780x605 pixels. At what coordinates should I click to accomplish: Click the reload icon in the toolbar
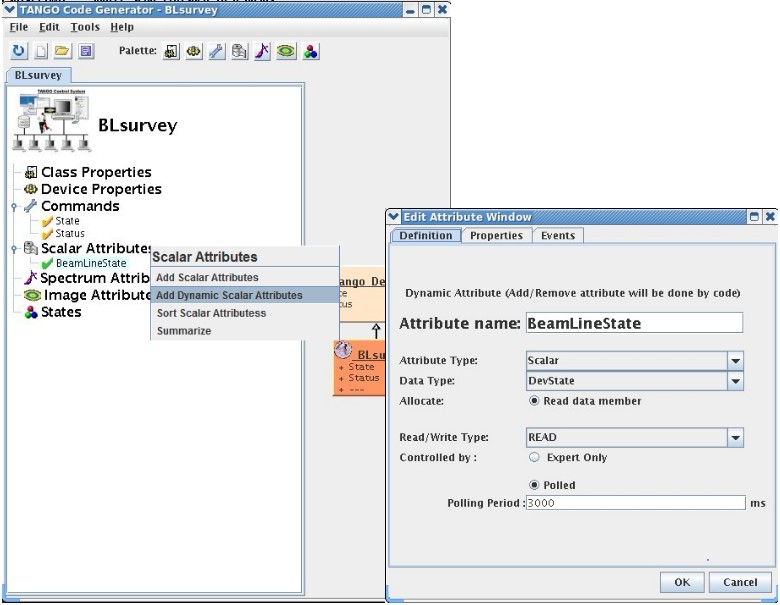coord(20,51)
